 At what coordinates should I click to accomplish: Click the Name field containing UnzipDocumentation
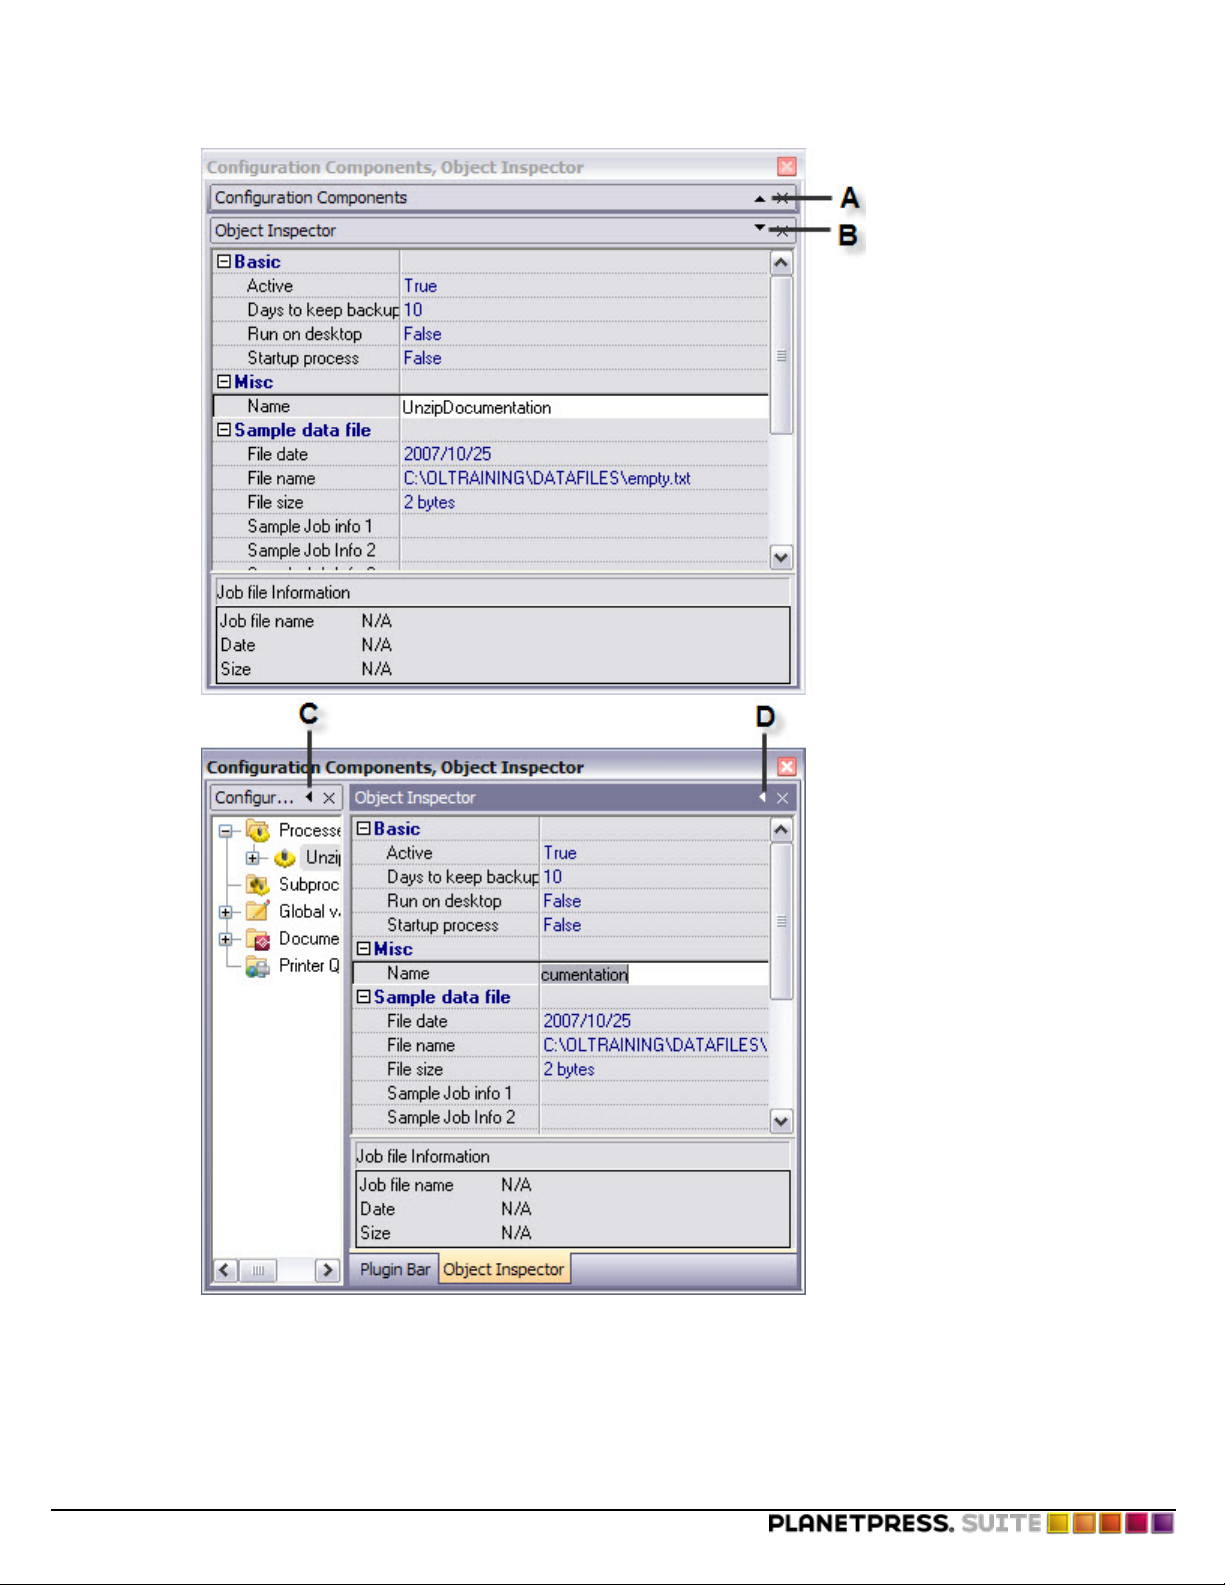[x=584, y=407]
